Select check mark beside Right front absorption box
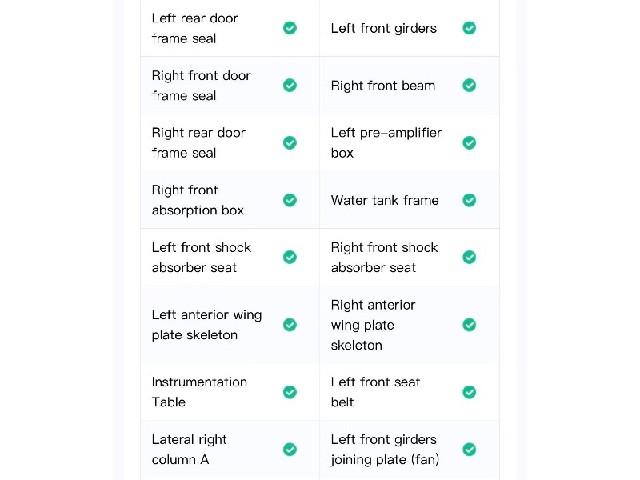 (290, 200)
